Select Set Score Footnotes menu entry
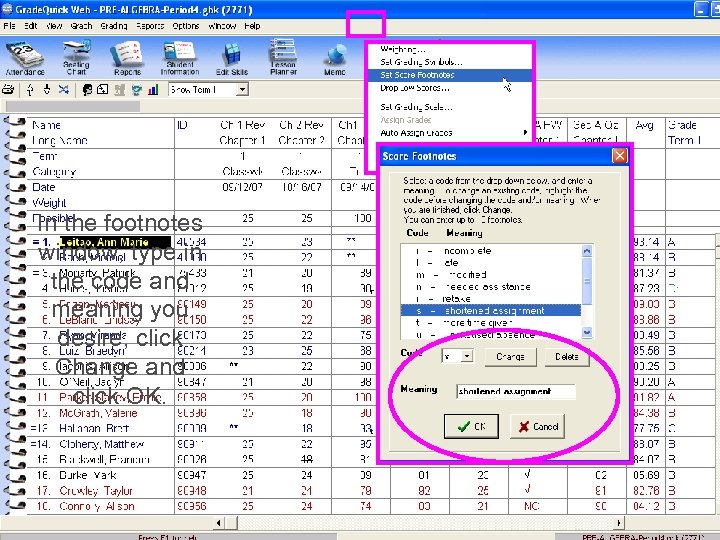Viewport: 720px width, 540px height. point(450,75)
